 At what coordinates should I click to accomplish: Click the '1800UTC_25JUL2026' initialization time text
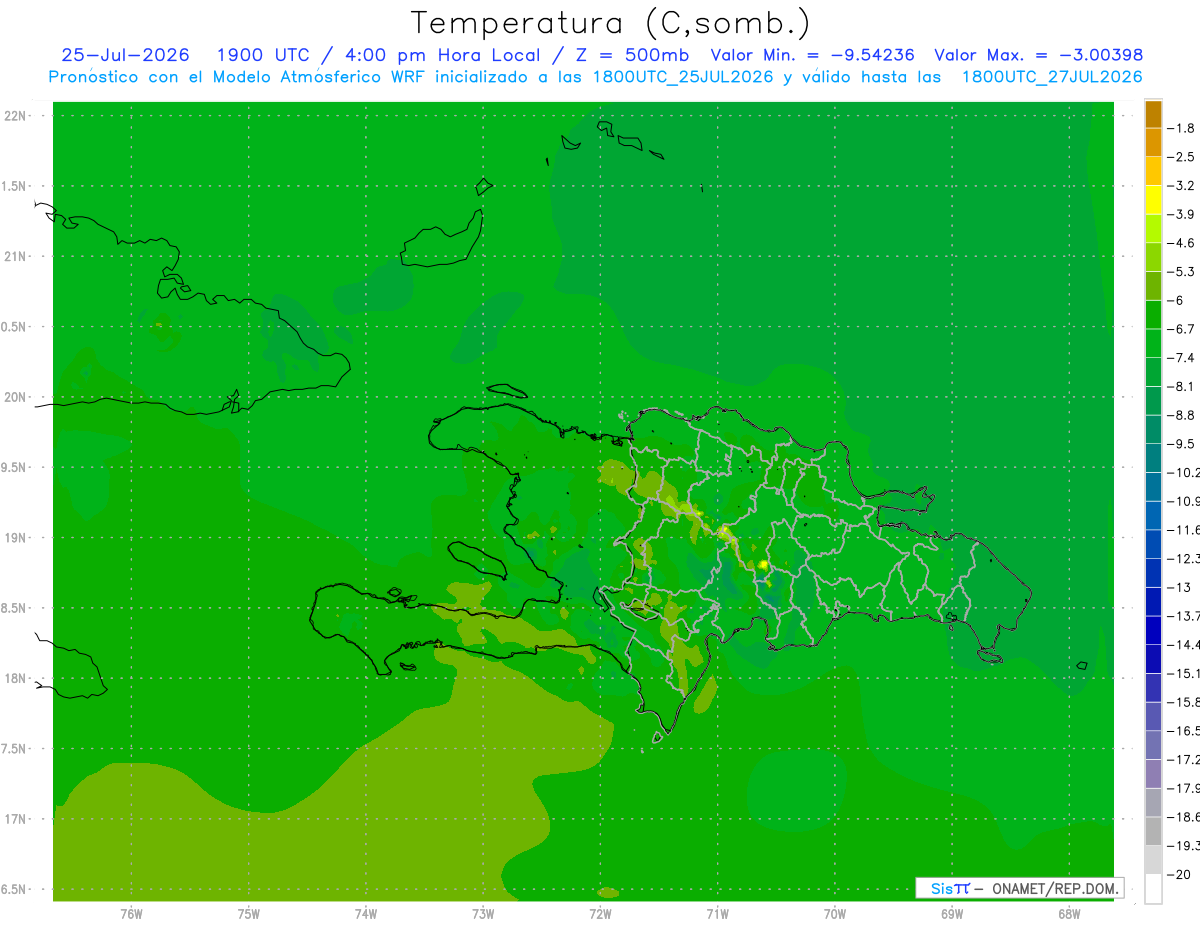coord(683,77)
